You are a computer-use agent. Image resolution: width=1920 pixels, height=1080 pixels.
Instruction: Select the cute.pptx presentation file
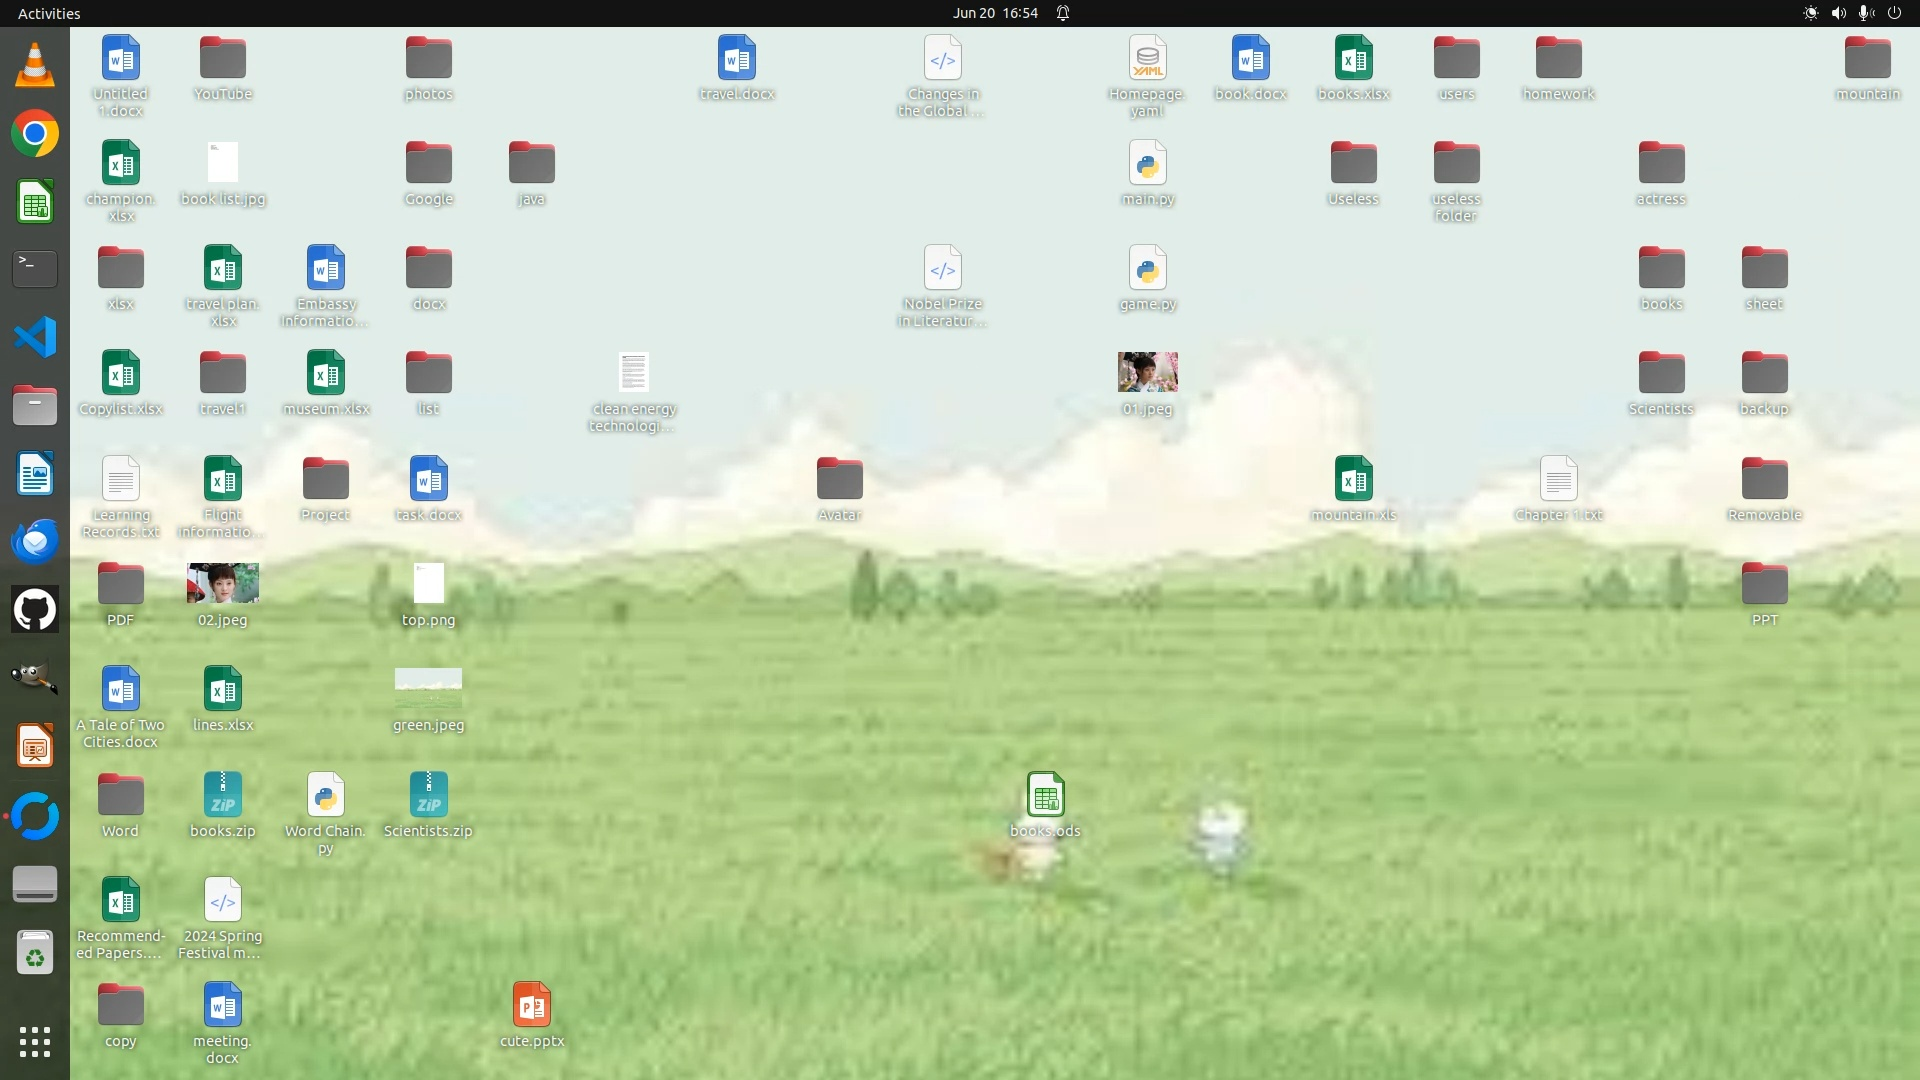531,1006
